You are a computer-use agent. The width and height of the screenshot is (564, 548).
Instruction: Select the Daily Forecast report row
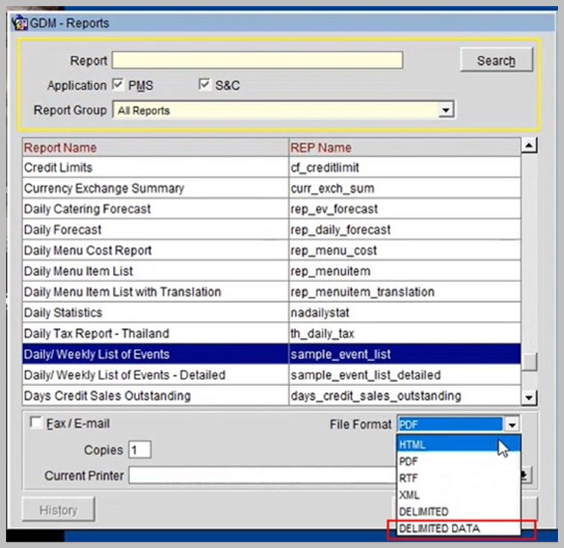click(x=271, y=230)
